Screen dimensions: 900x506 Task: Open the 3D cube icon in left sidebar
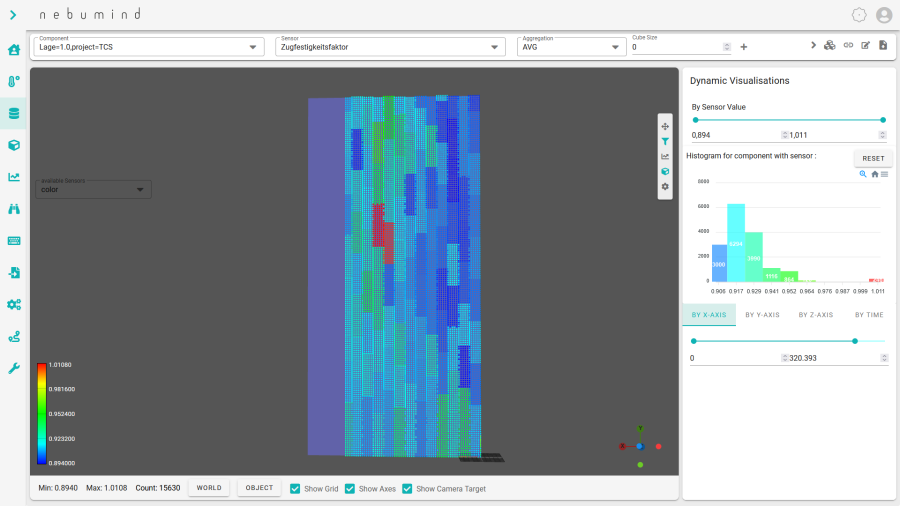coord(14,145)
